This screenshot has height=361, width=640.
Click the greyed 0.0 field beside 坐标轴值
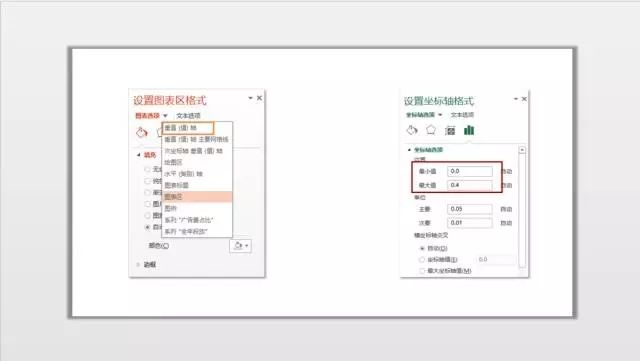click(x=496, y=259)
